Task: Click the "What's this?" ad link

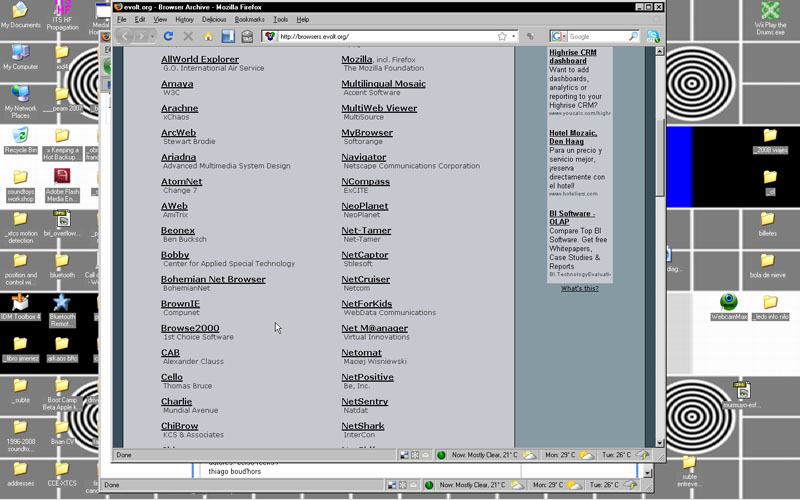Action: pyautogui.click(x=579, y=288)
